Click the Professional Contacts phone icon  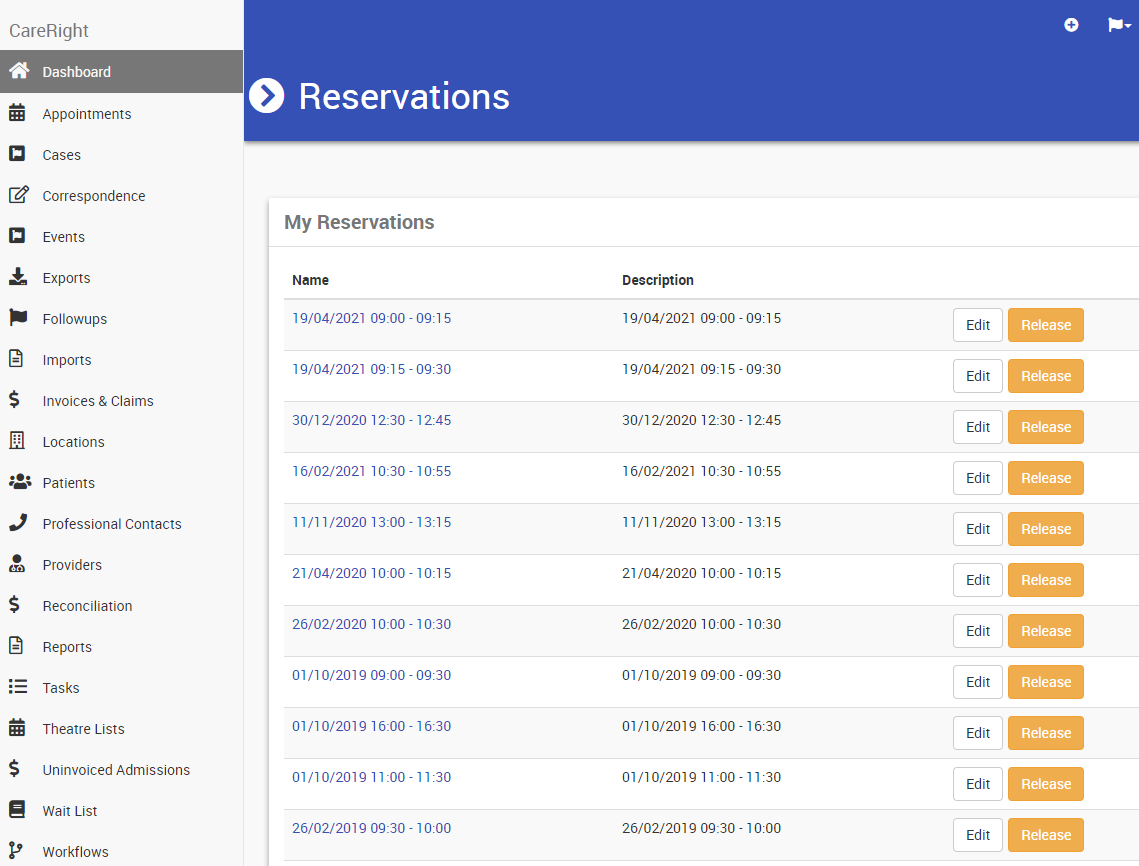point(18,523)
